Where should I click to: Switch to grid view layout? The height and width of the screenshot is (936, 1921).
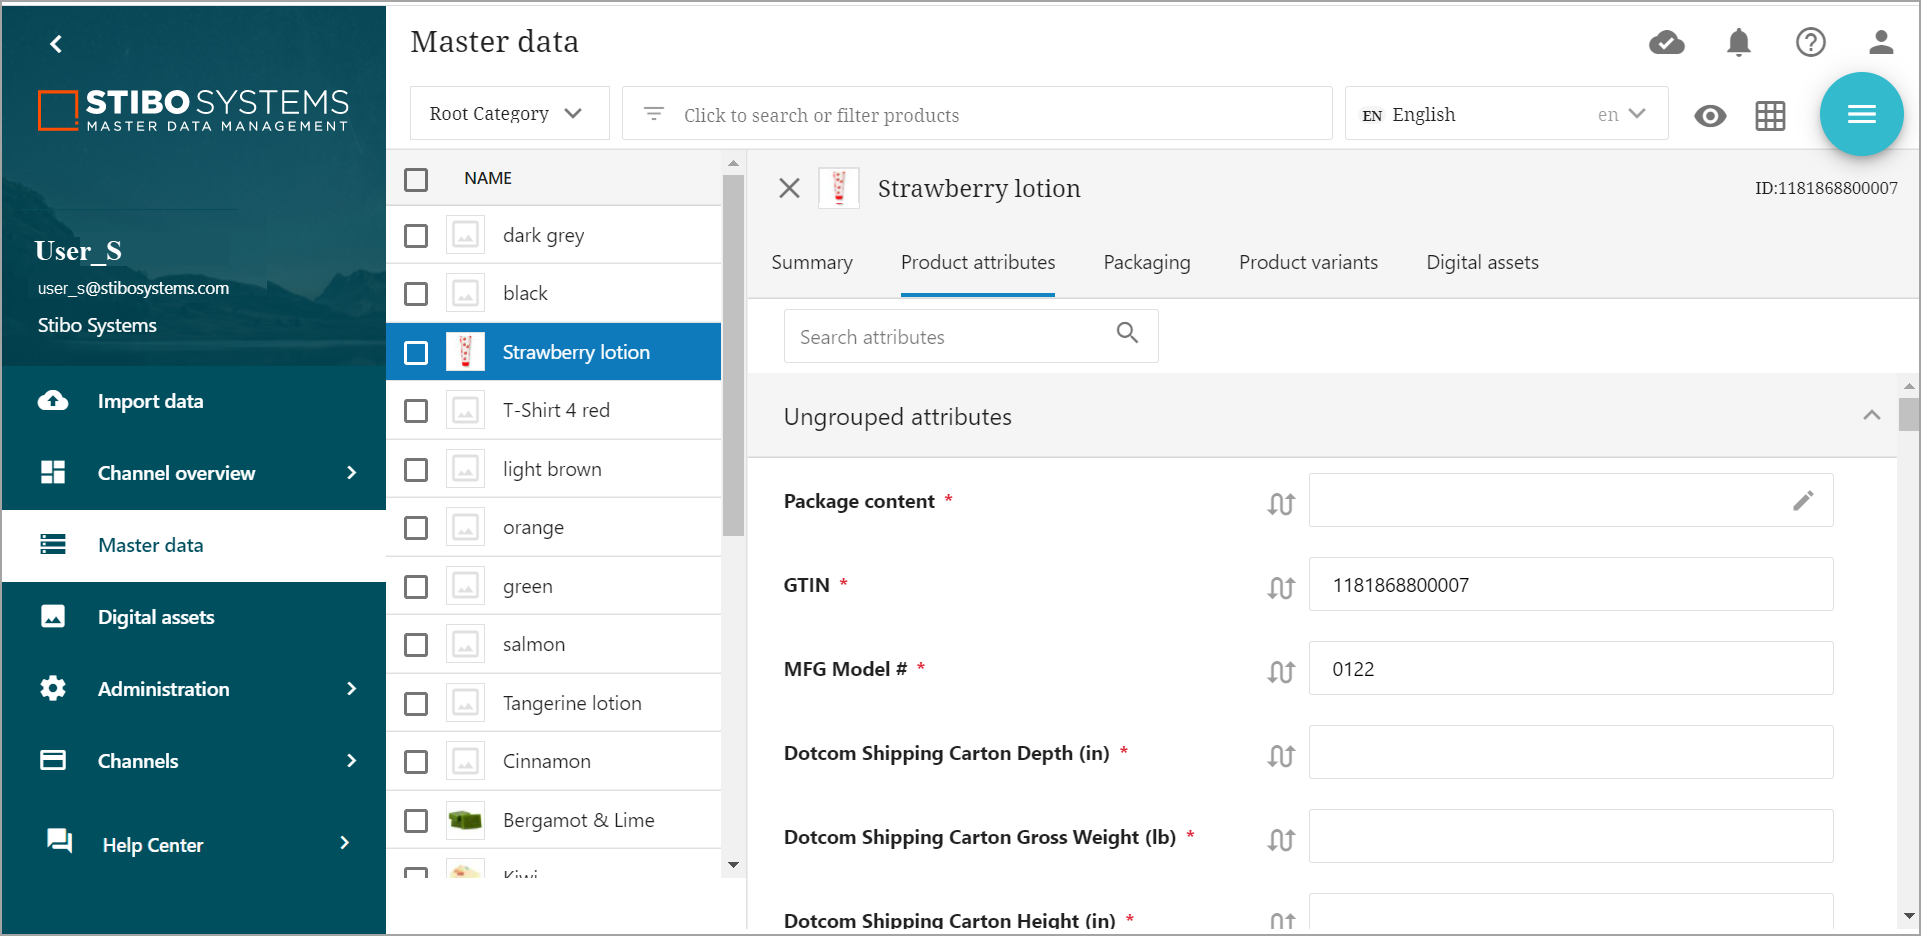coord(1770,116)
